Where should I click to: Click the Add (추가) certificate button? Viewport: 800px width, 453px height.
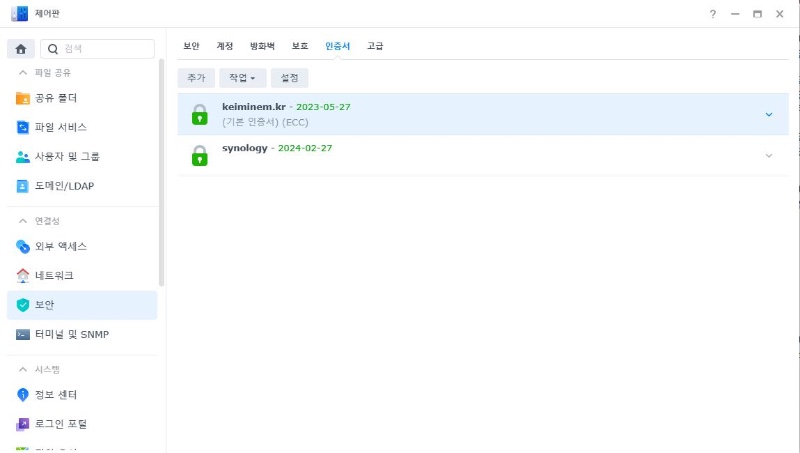[196, 78]
